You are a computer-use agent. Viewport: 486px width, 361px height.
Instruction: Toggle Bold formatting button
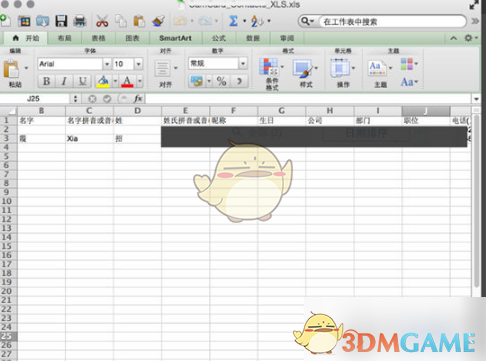(x=47, y=81)
